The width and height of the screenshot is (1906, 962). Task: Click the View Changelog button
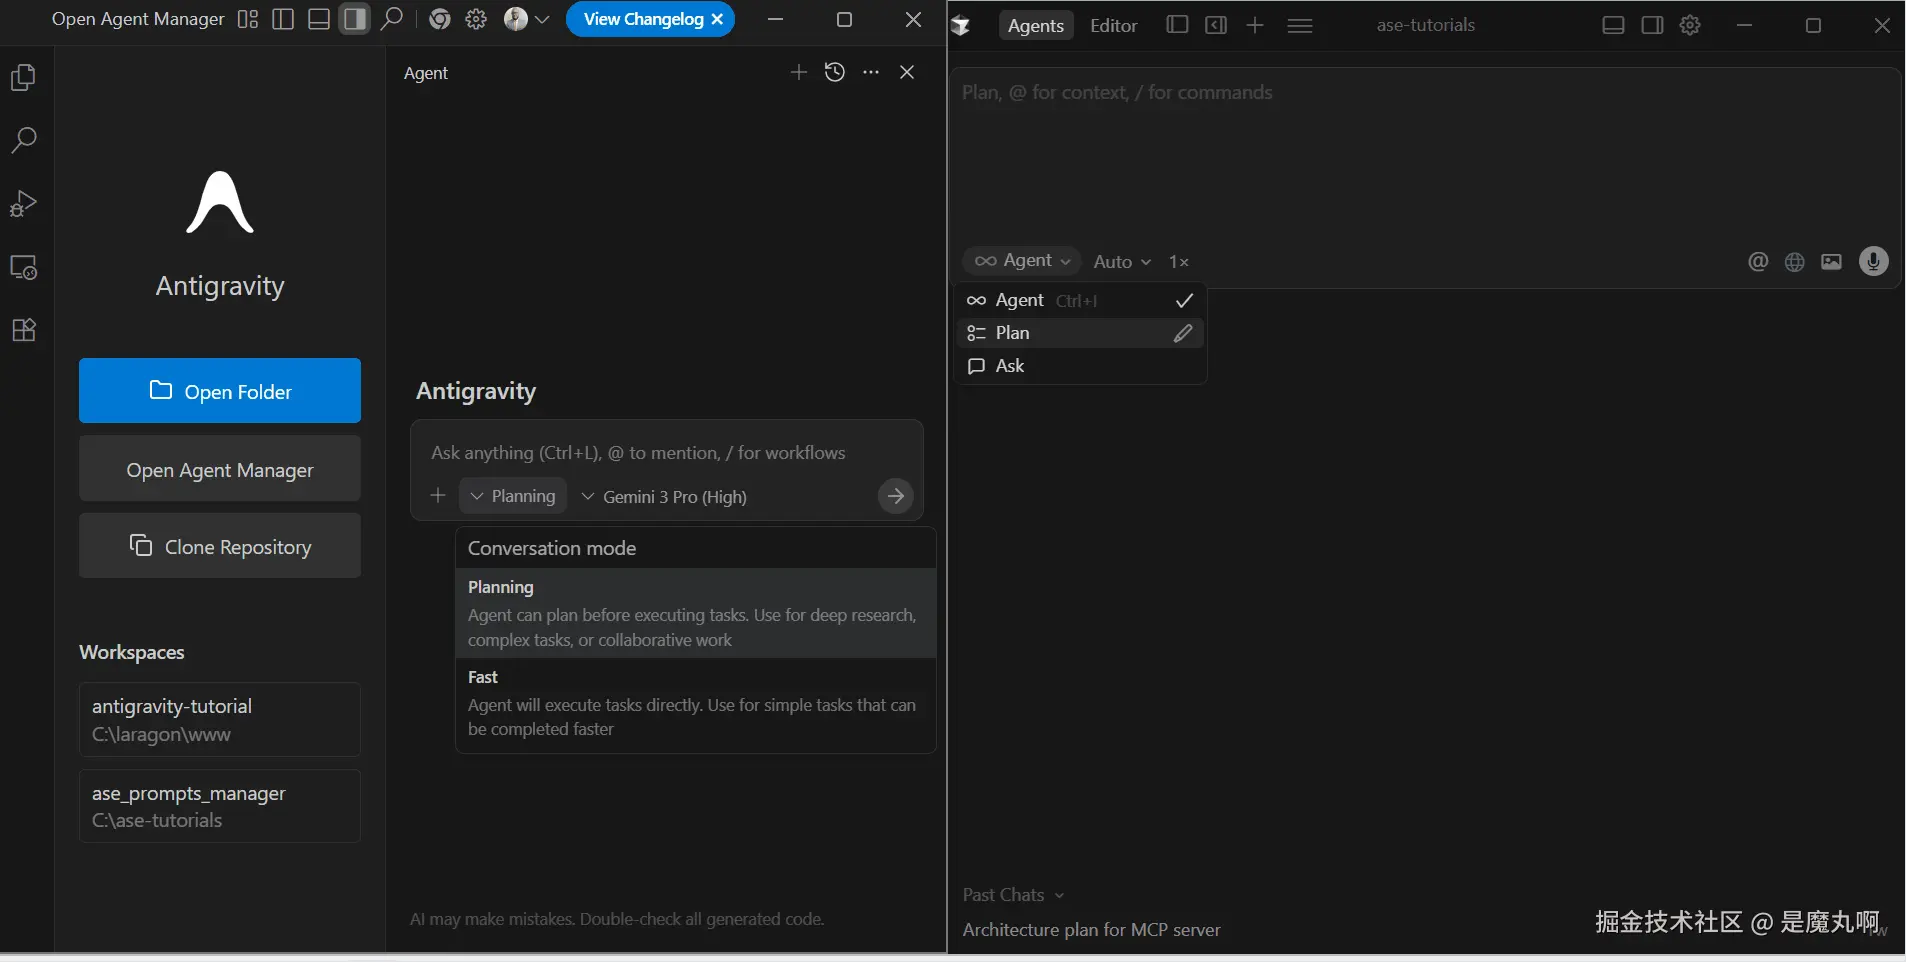click(644, 19)
